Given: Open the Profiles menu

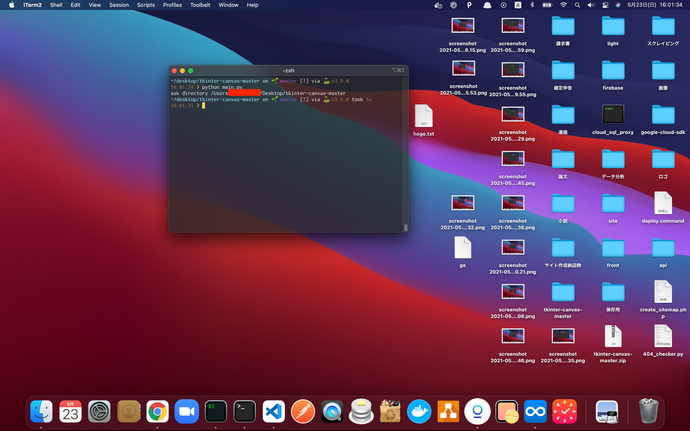Looking at the screenshot, I should click(x=172, y=5).
